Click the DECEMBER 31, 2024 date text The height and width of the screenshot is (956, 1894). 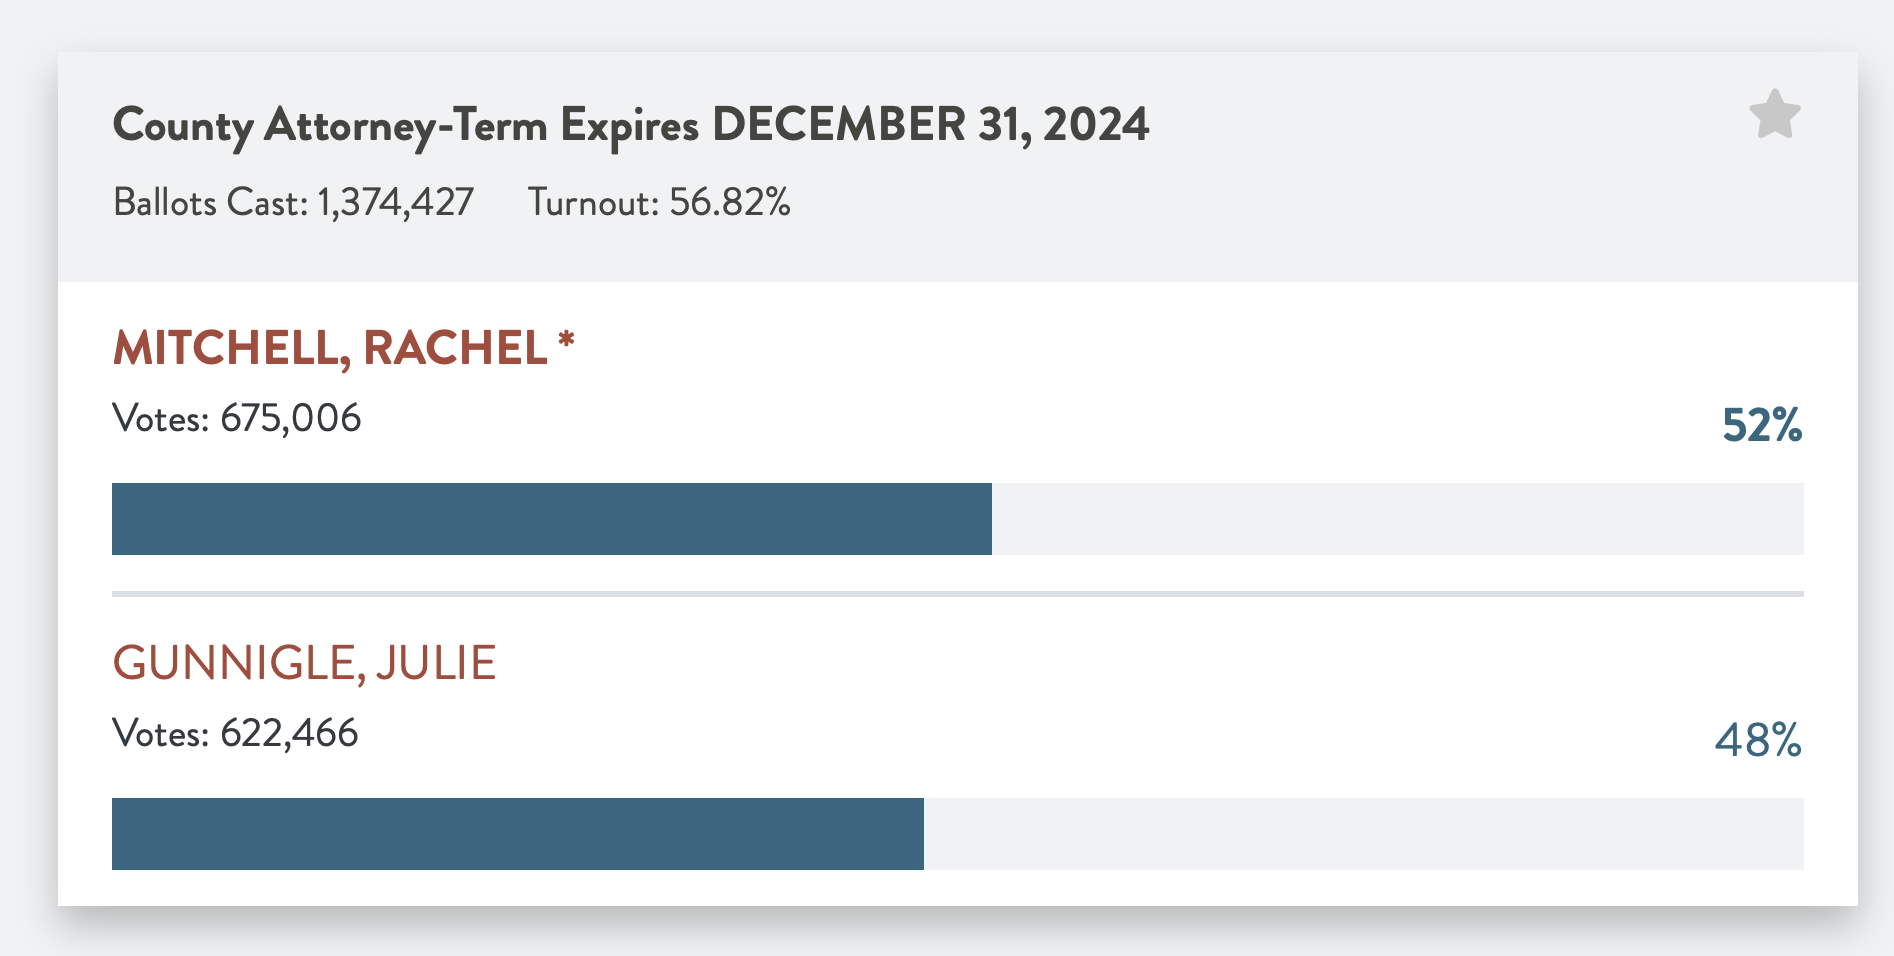click(x=931, y=125)
